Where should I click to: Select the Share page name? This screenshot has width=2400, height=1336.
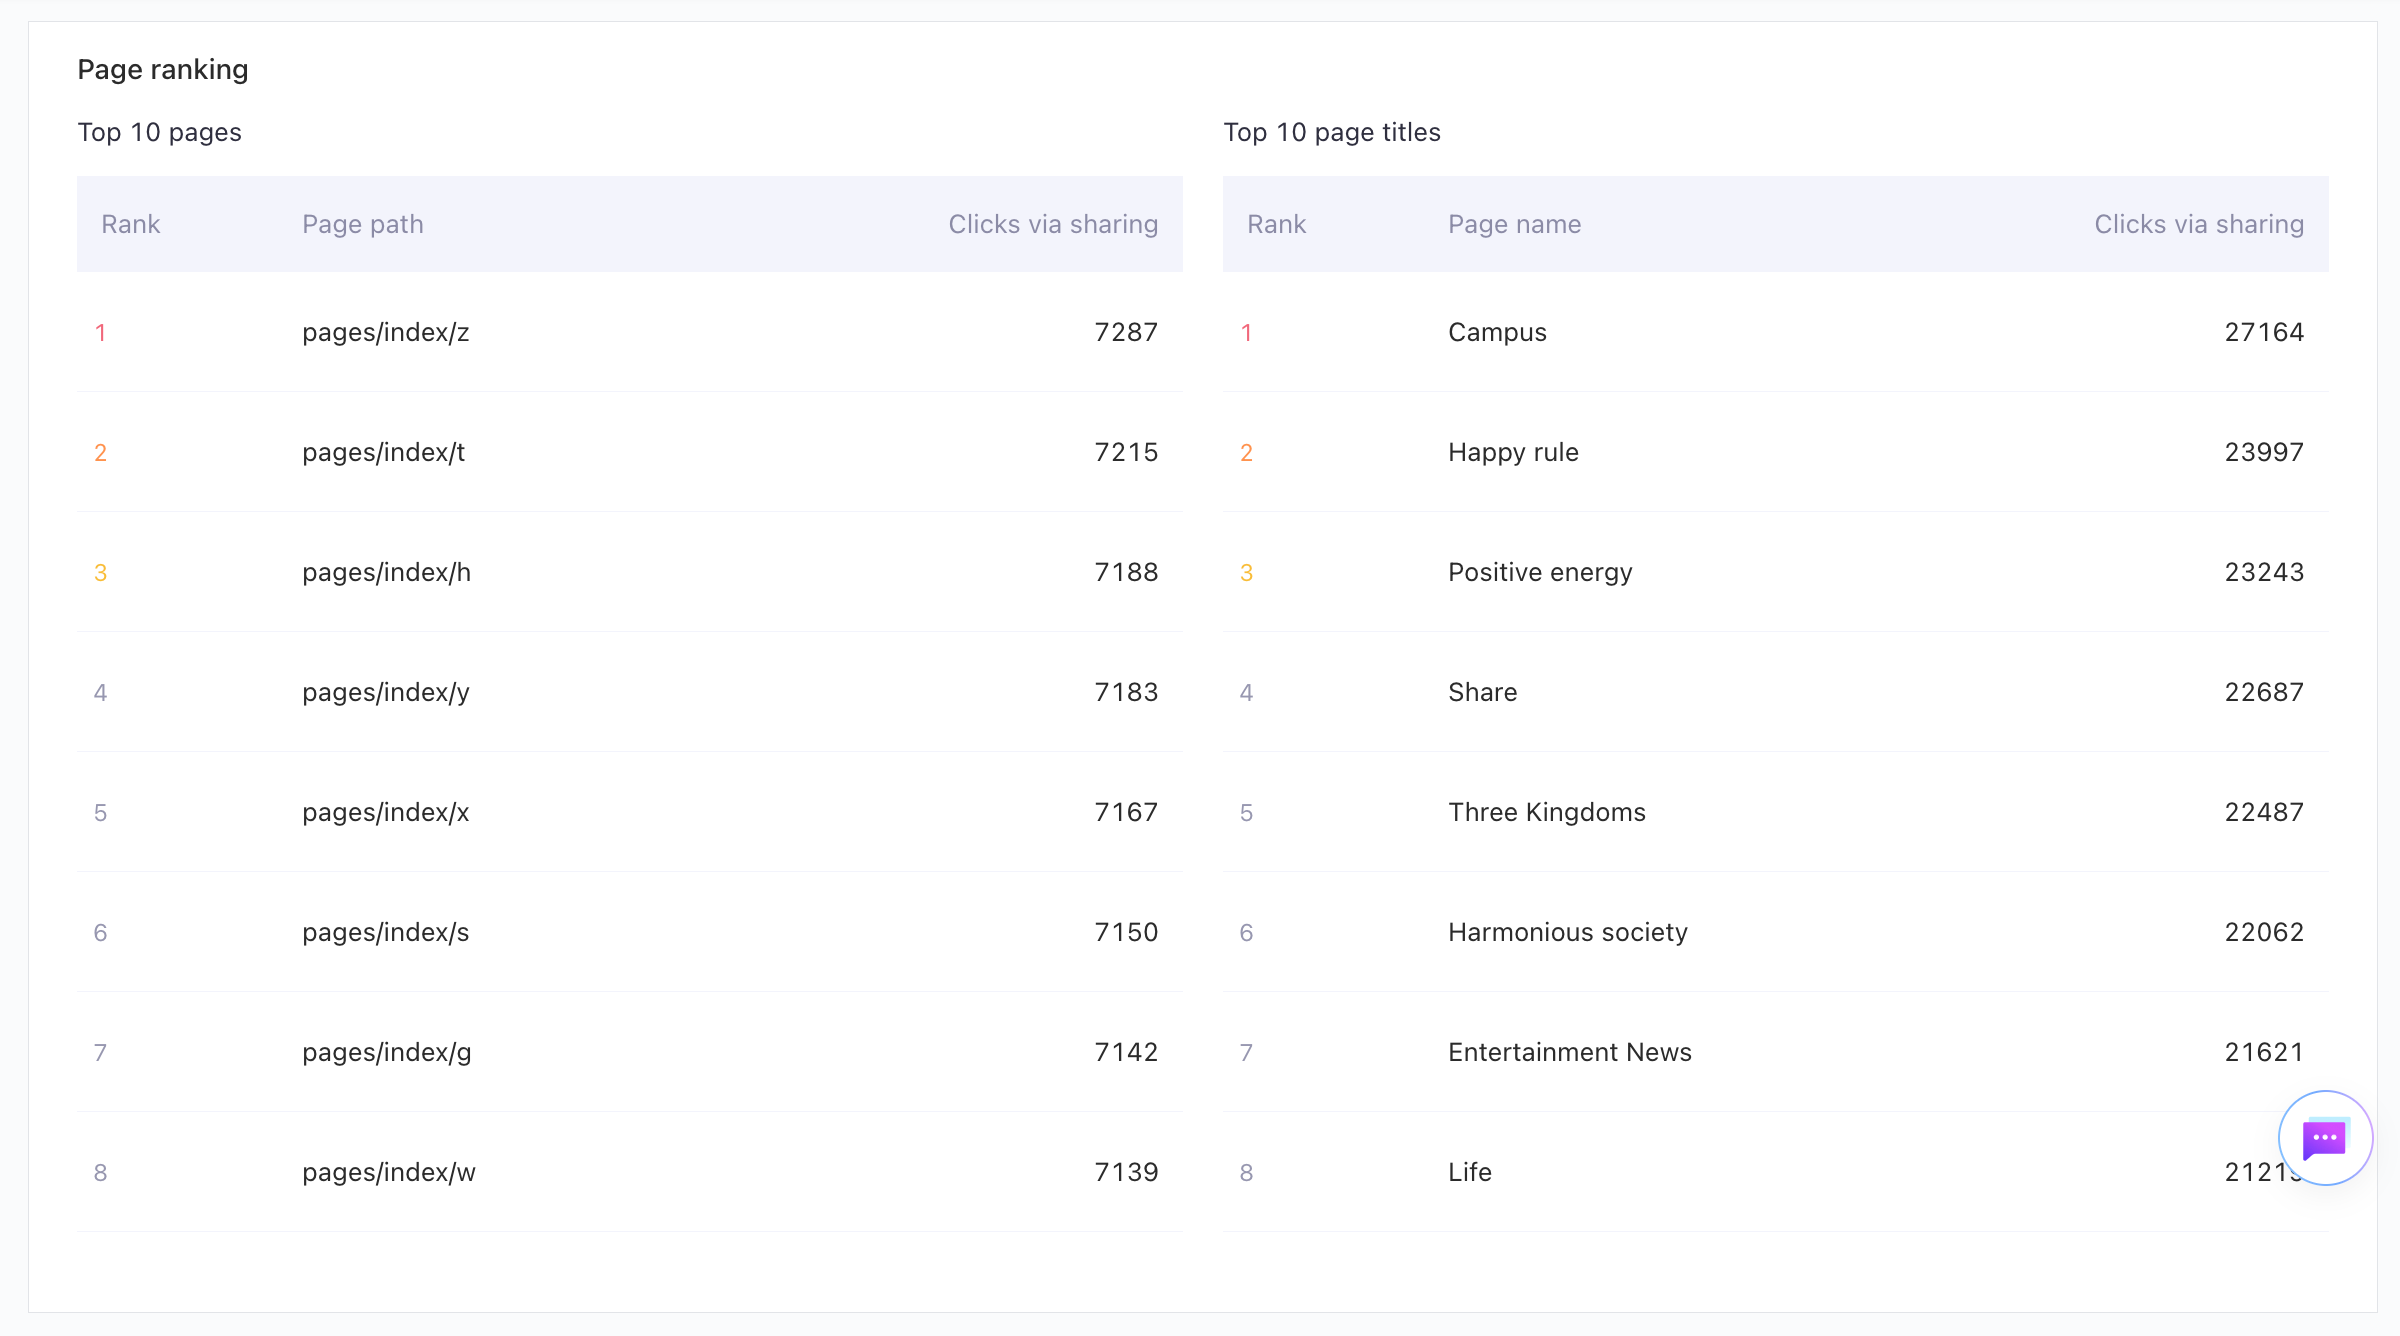(x=1482, y=692)
